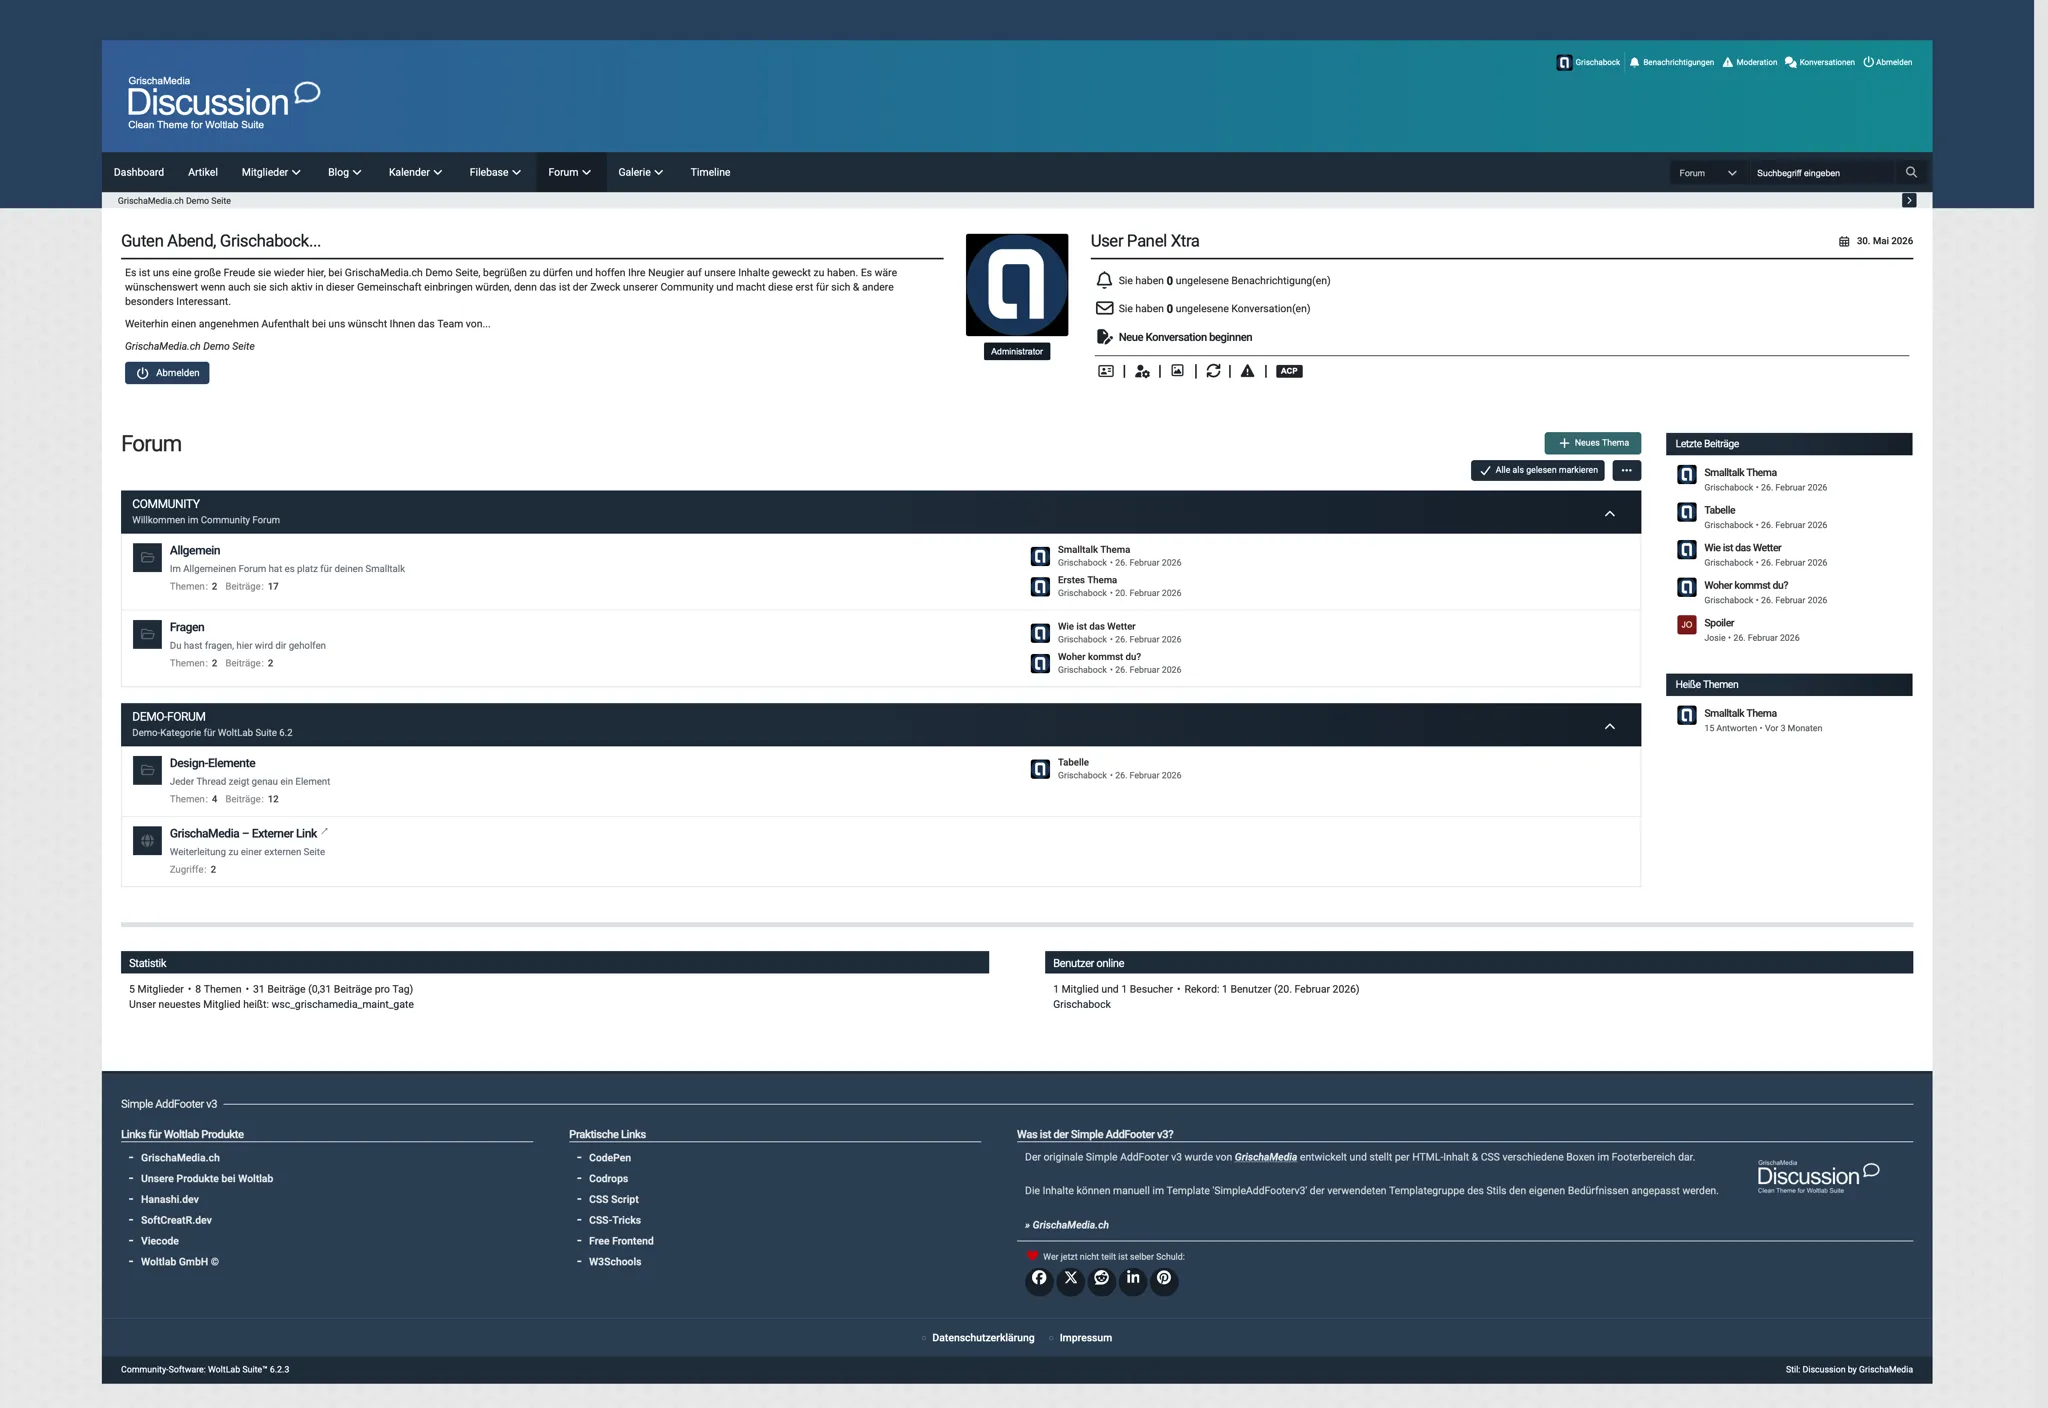The width and height of the screenshot is (2048, 1408).
Task: Click the refresh arrows icon in user panel
Action: point(1213,371)
